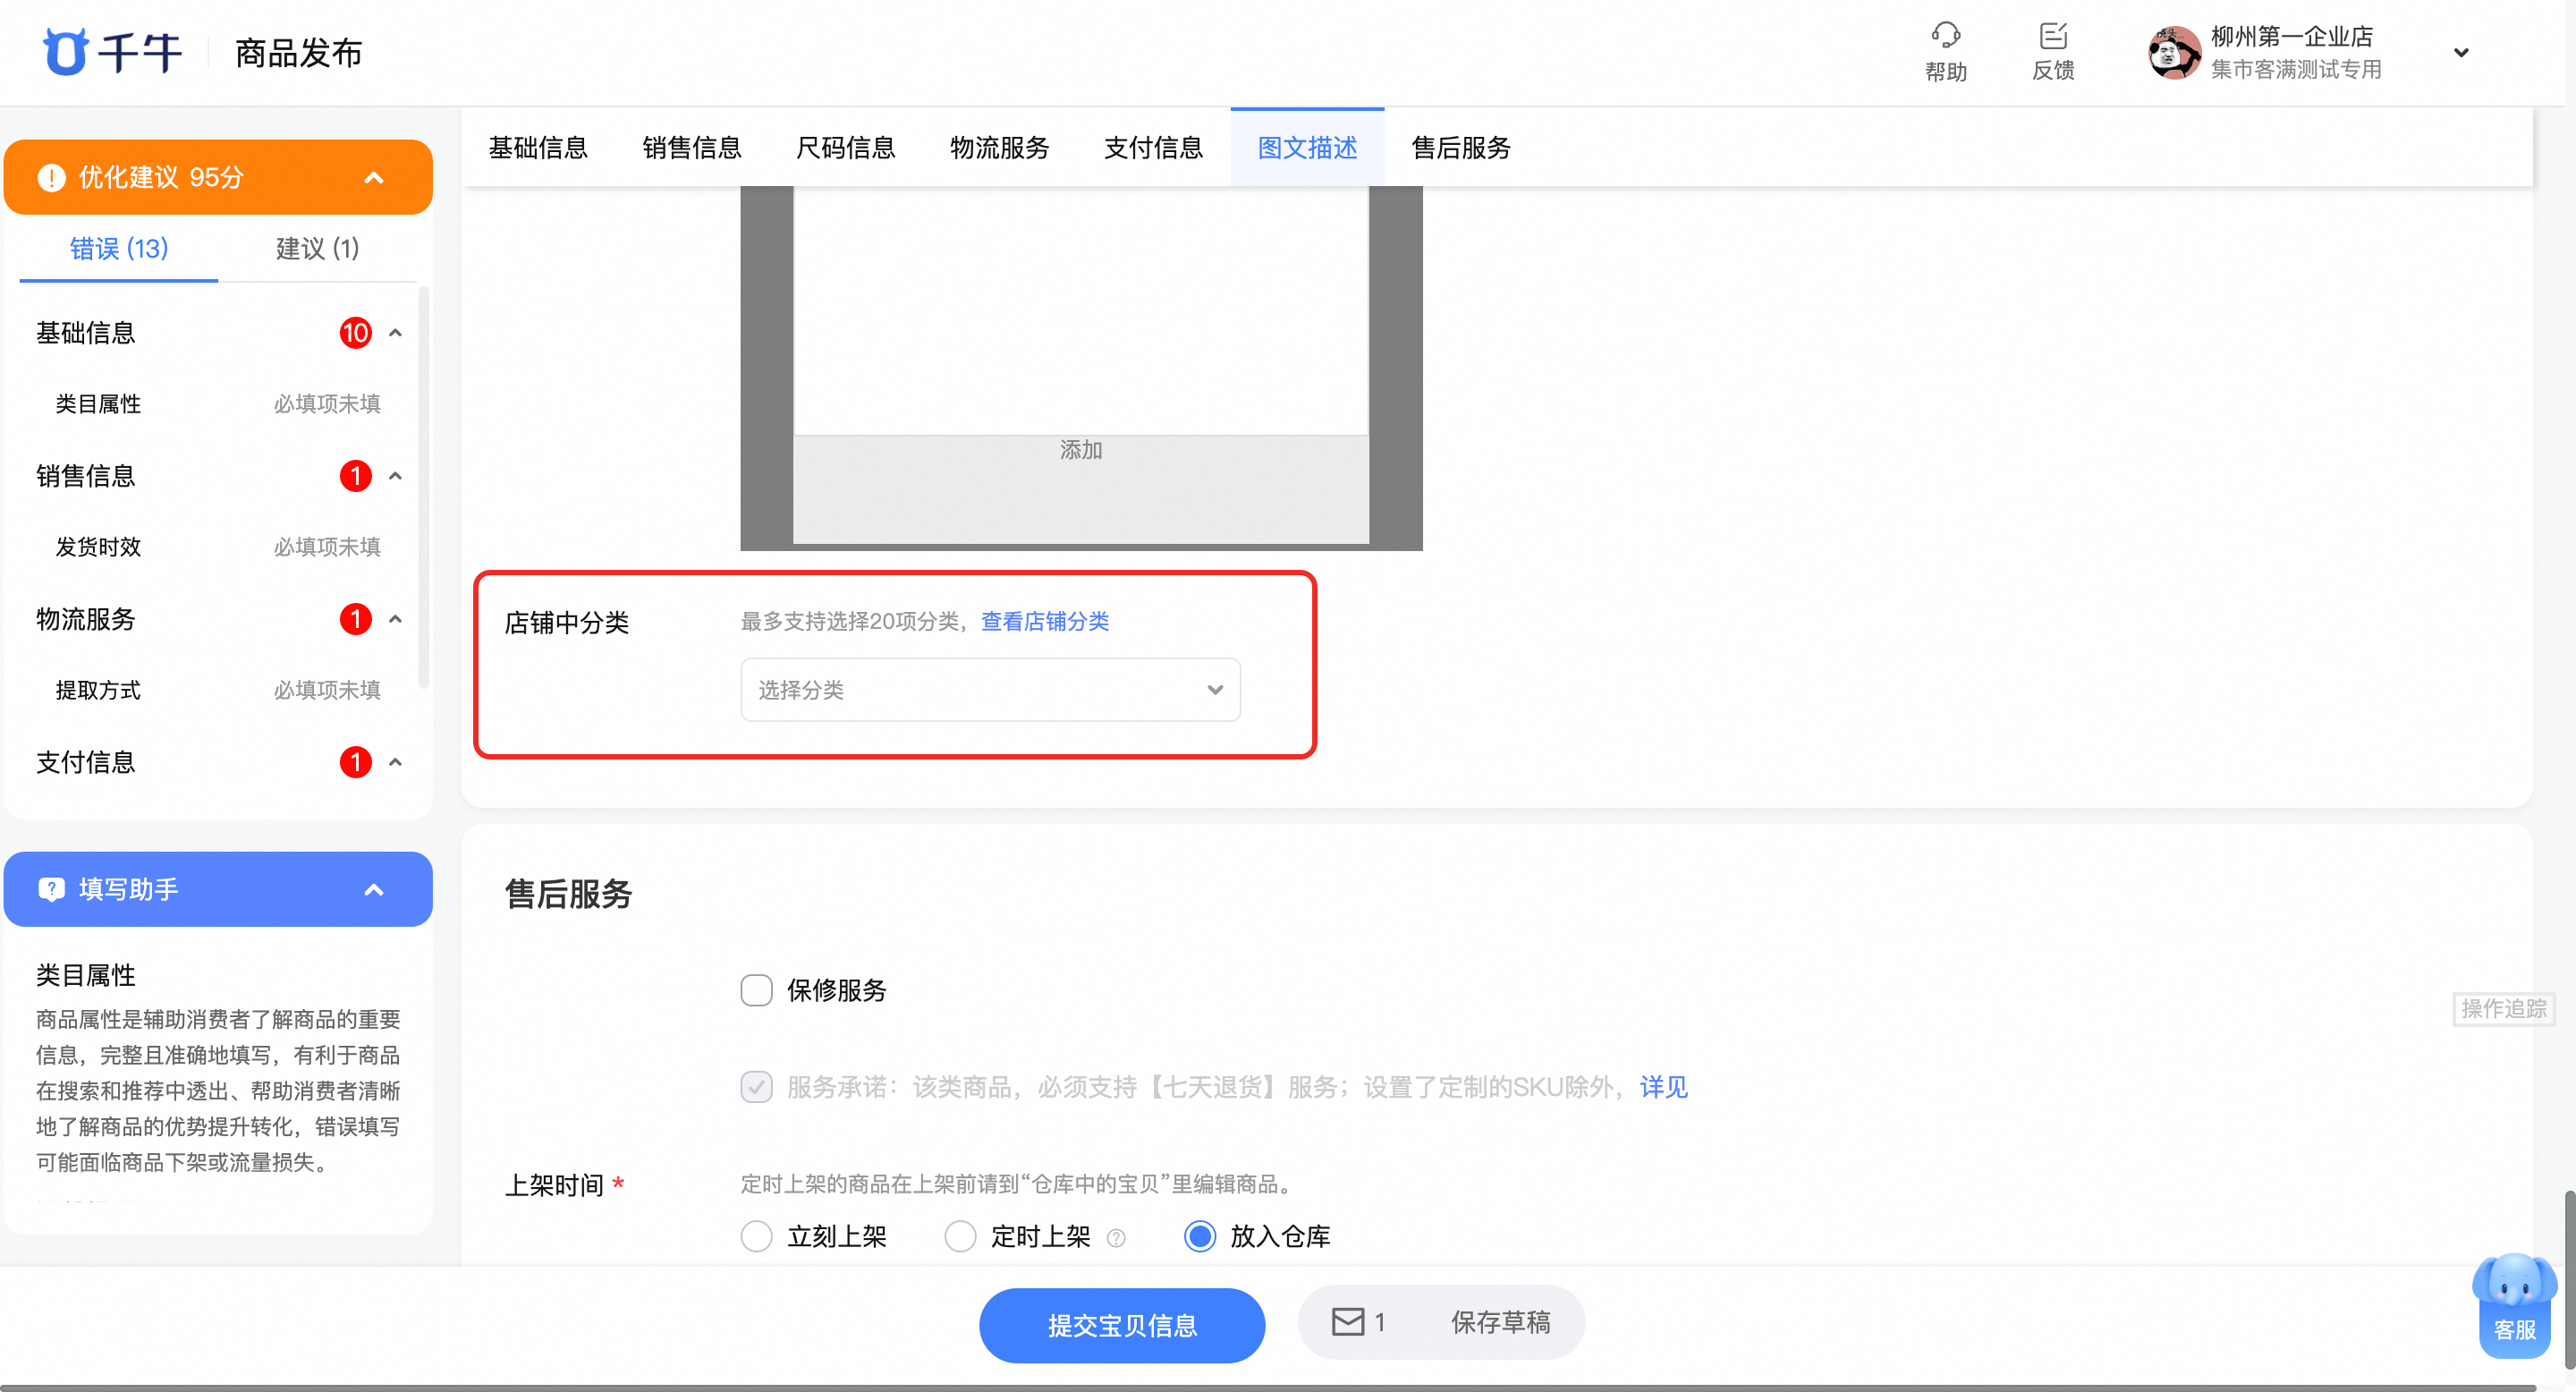The height and width of the screenshot is (1392, 2576).
Task: Open the 客服 elephant assistant
Action: click(2514, 1304)
